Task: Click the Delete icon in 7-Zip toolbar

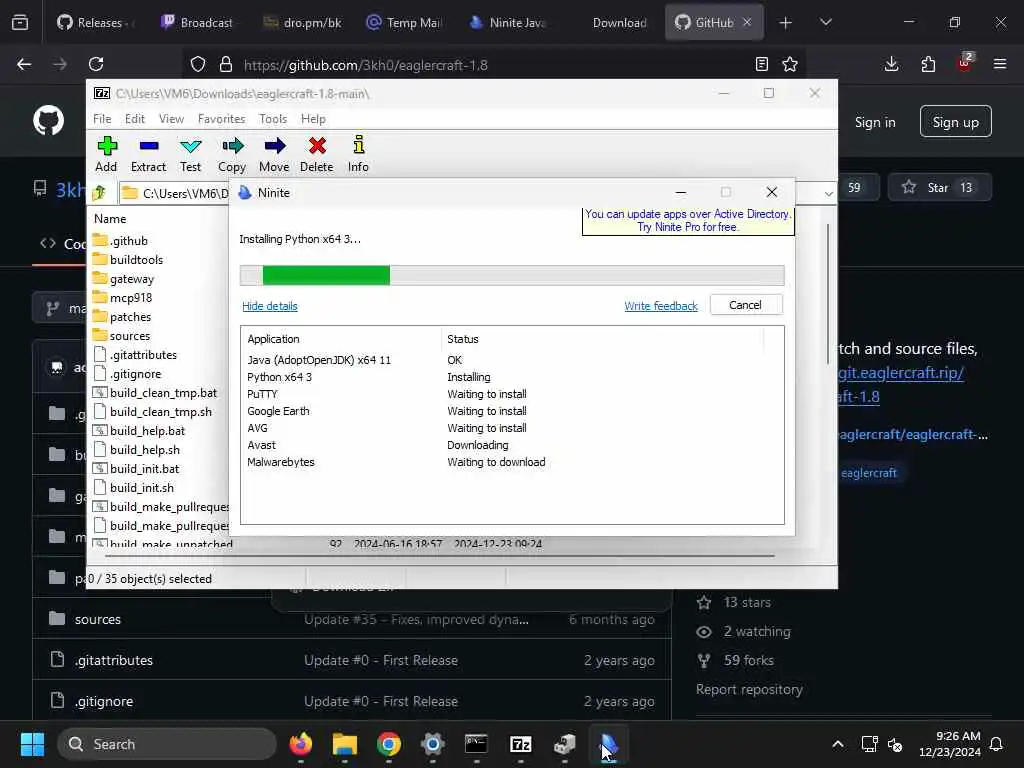Action: point(317,154)
